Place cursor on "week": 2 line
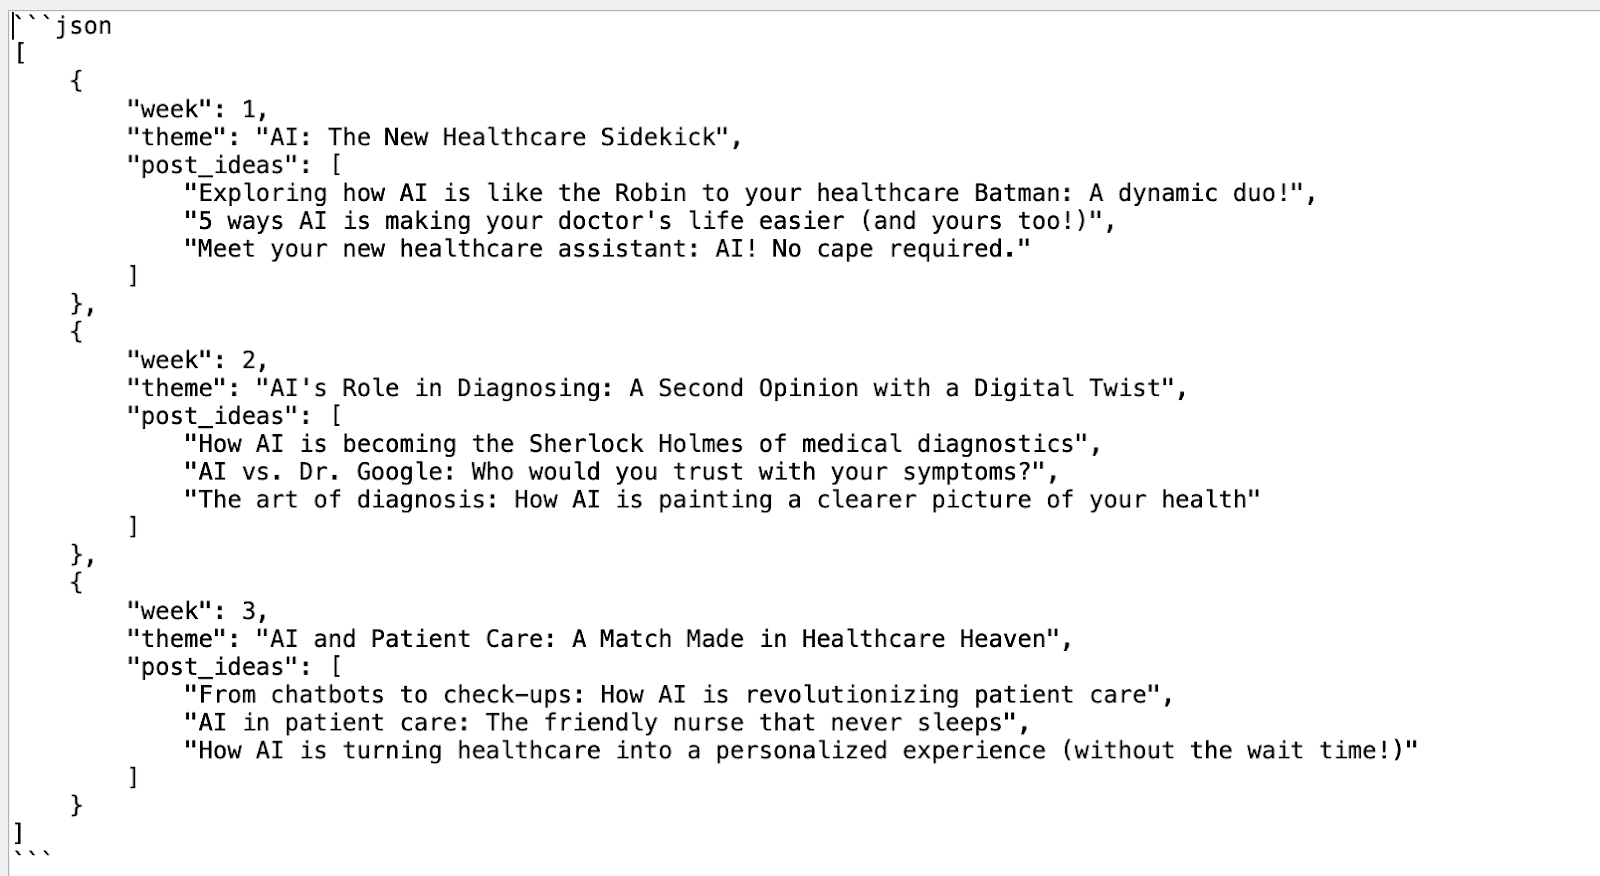Viewport: 1600px width, 876px height. (197, 360)
